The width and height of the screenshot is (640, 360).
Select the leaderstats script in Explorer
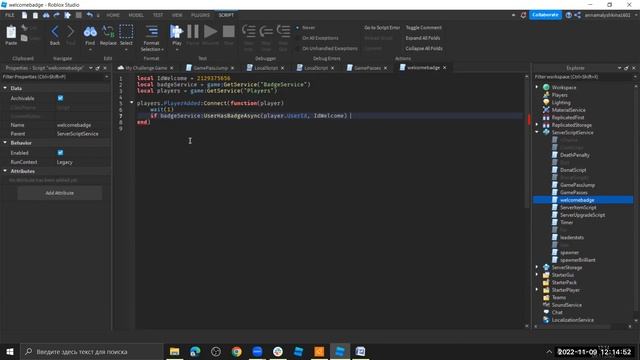(x=571, y=238)
